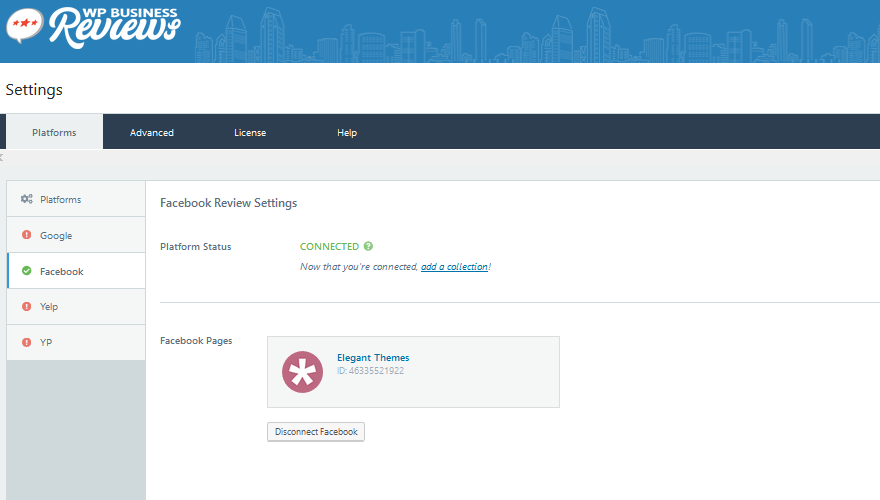Image resolution: width=880 pixels, height=500 pixels.
Task: Switch to the Platforms top tab
Action: pyautogui.click(x=54, y=132)
